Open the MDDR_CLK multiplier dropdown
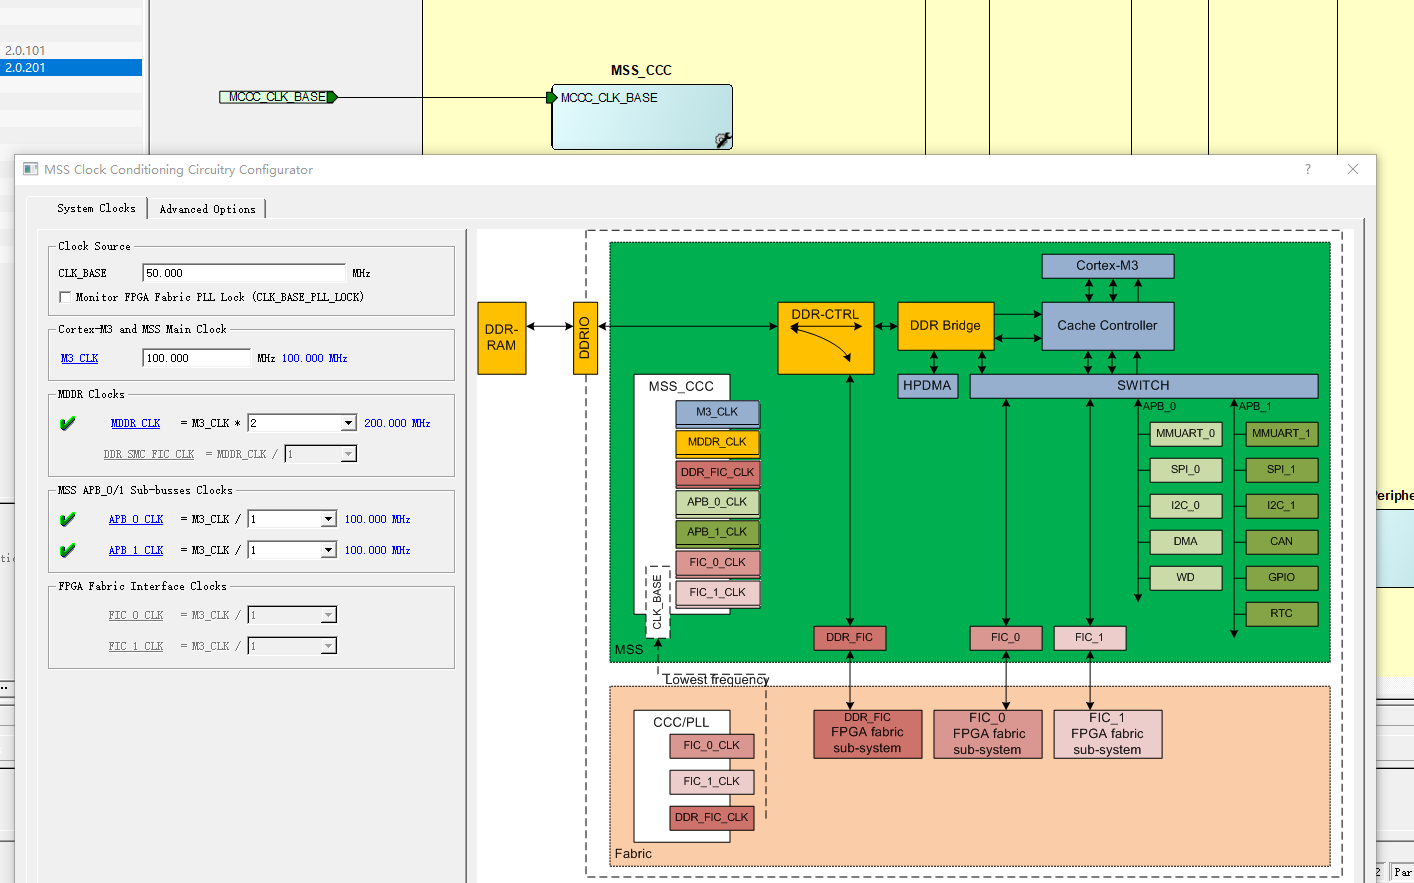The height and width of the screenshot is (883, 1414). pyautogui.click(x=349, y=422)
